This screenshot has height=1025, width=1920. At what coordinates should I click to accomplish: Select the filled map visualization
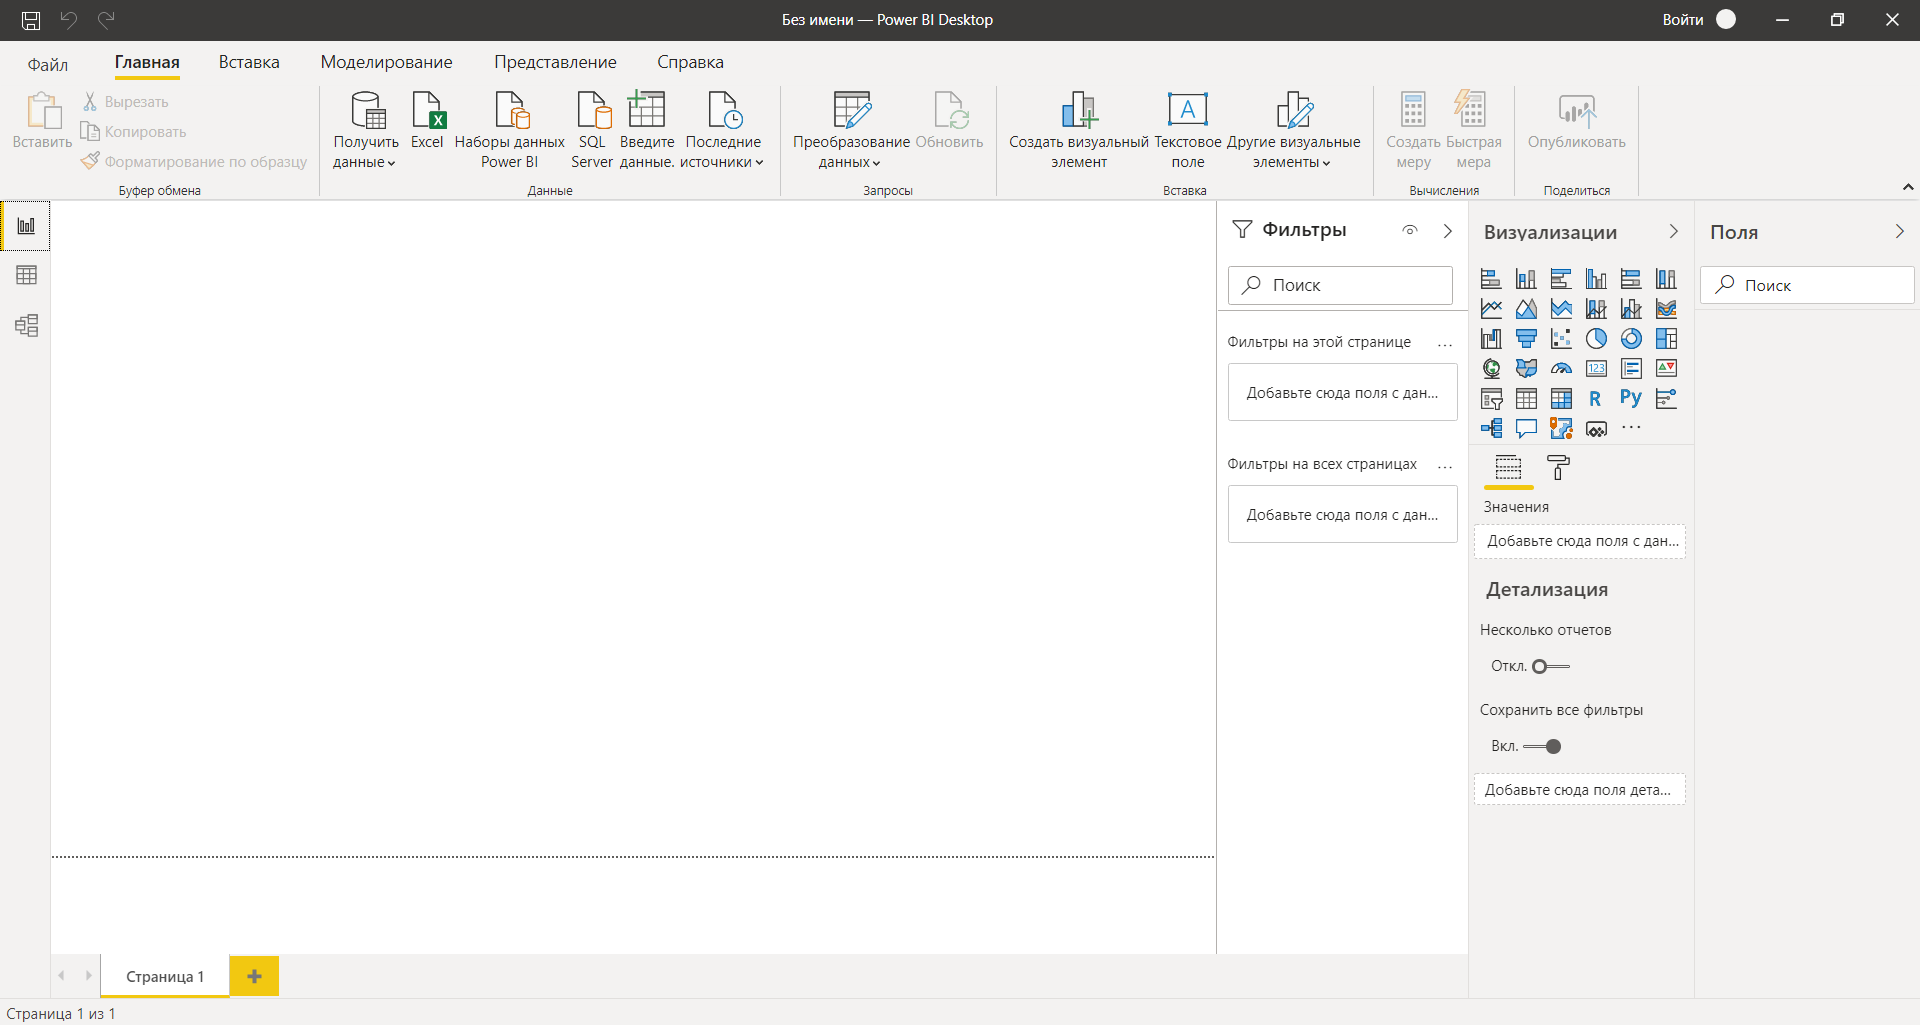pos(1526,369)
